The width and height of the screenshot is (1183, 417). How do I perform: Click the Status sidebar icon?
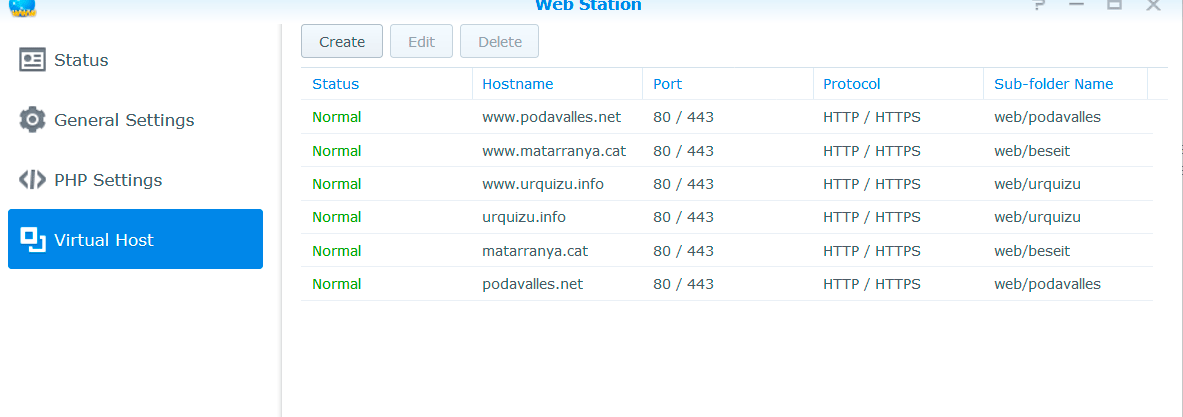coord(33,60)
